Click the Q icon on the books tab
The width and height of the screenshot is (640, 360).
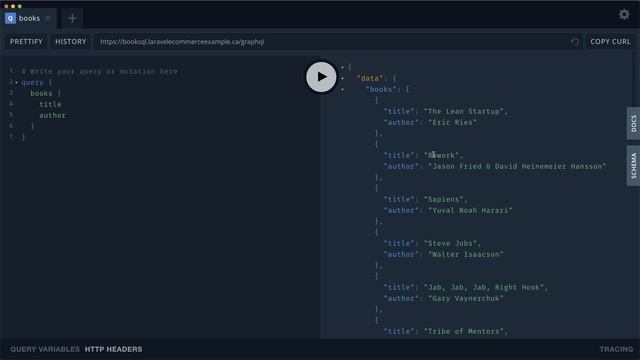(10, 18)
